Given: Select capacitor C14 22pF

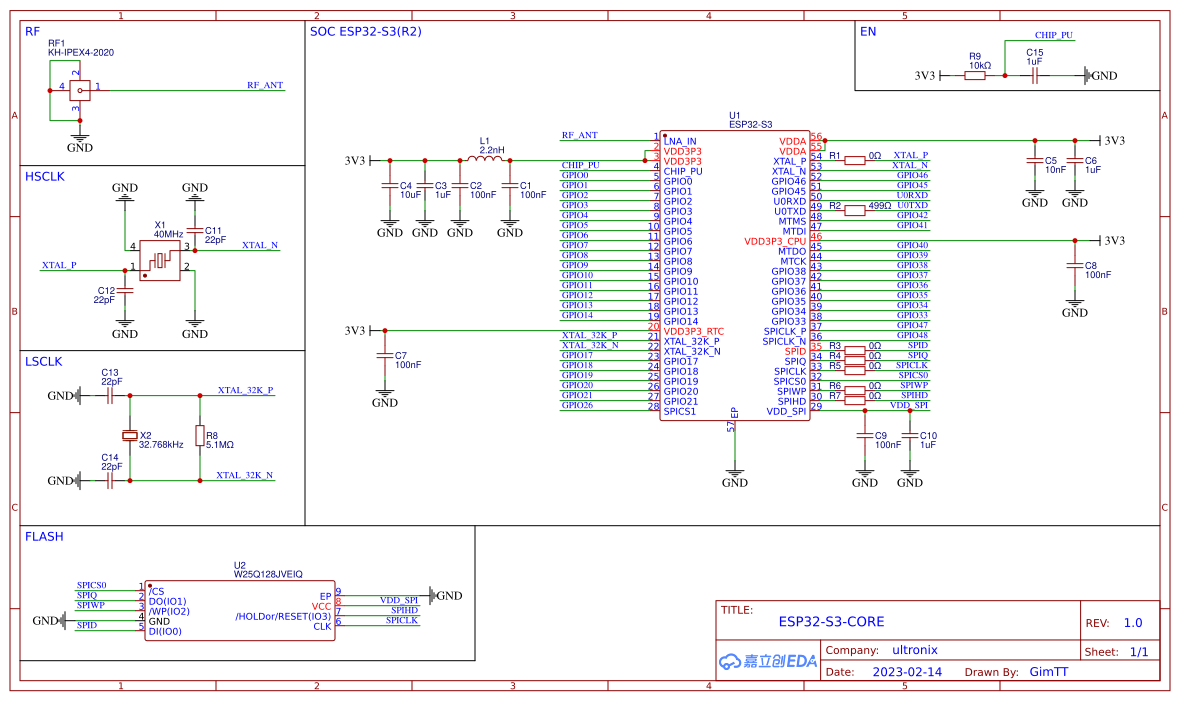Looking at the screenshot, I should pyautogui.click(x=110, y=480).
